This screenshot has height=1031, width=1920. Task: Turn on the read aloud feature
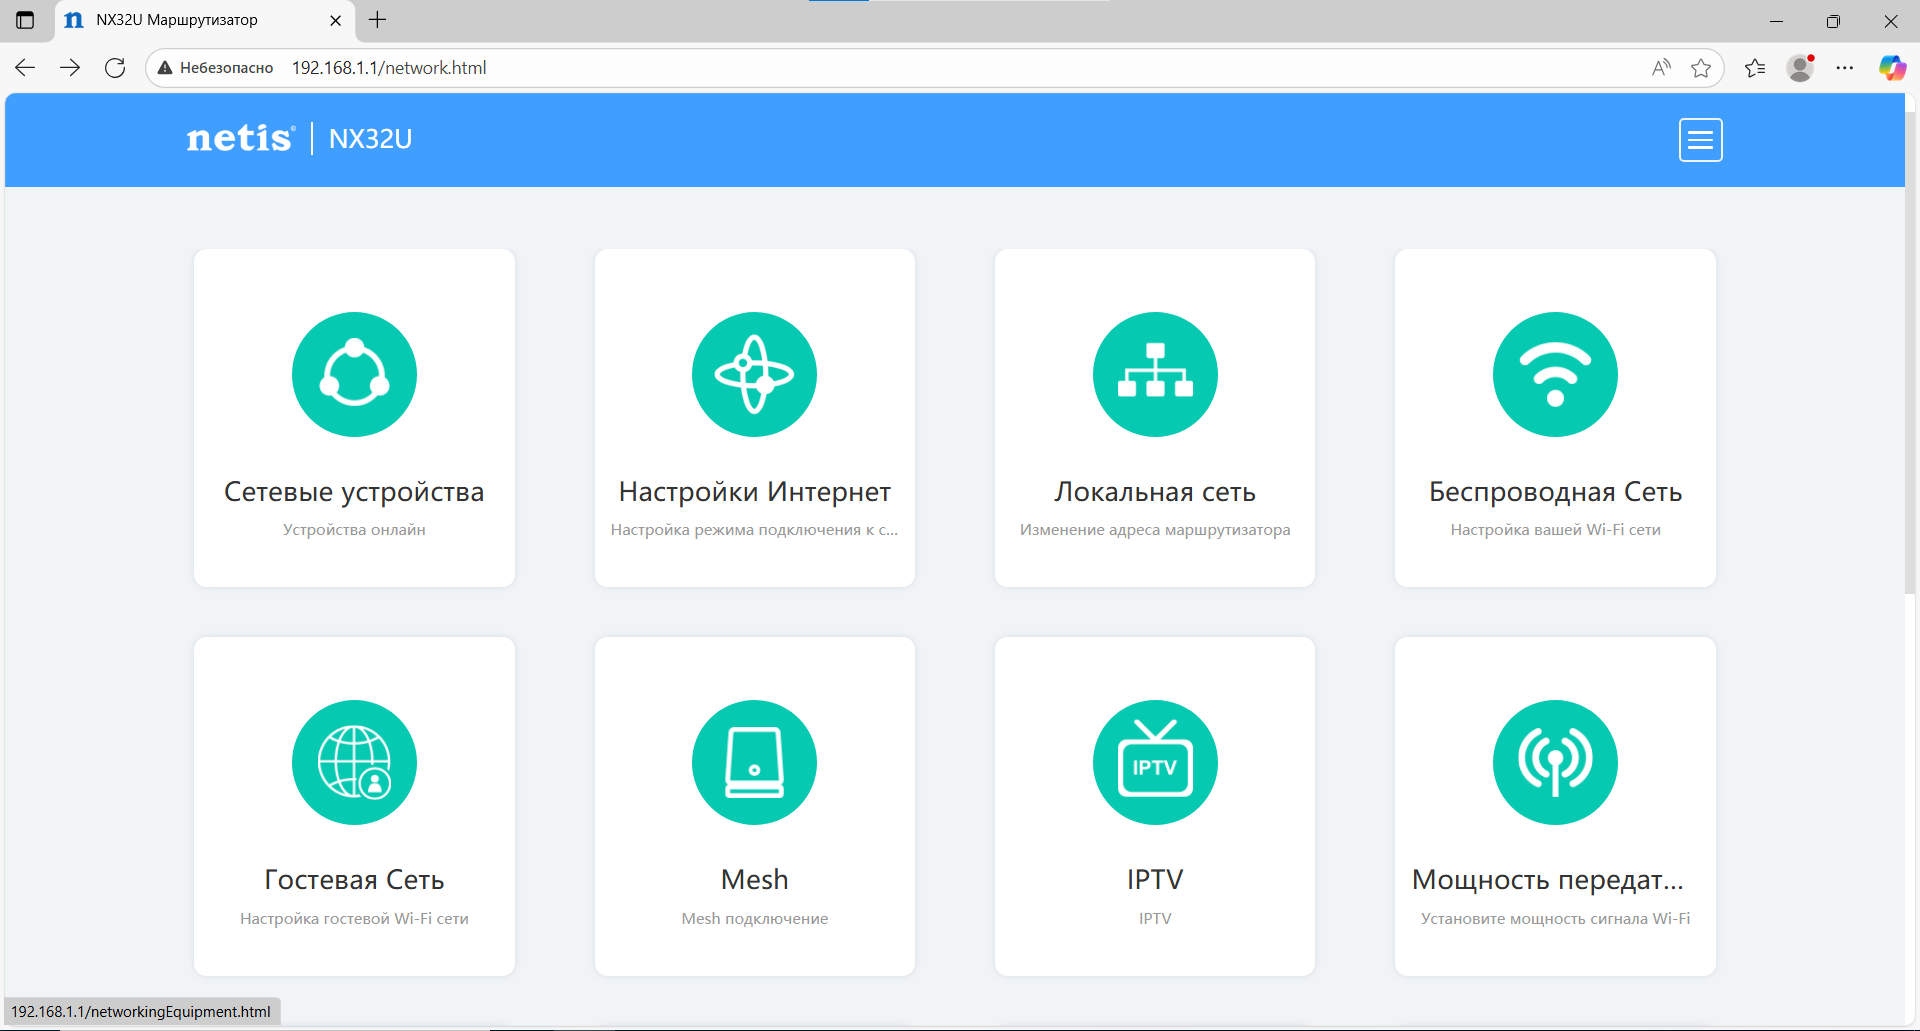[1661, 68]
